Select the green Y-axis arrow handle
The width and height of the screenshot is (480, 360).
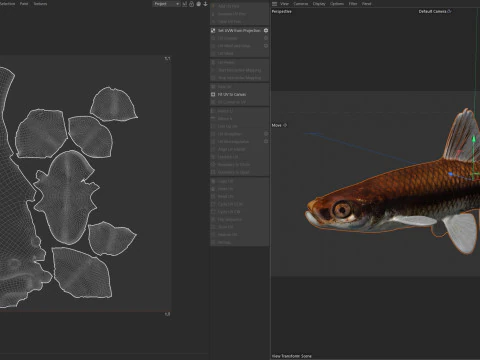pos(474,138)
